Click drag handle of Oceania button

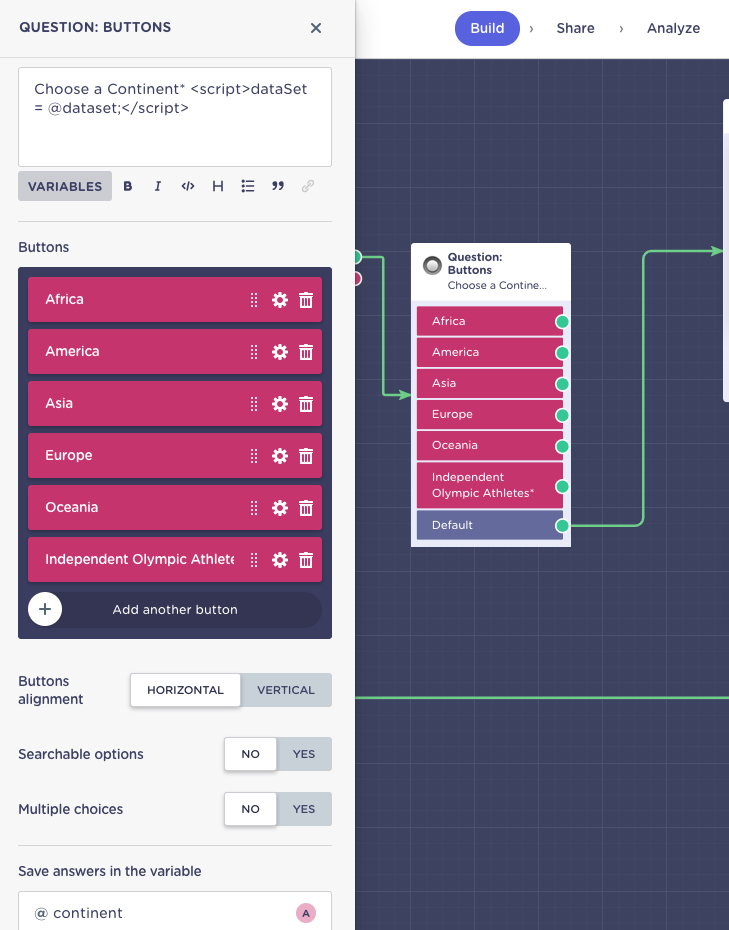tap(254, 508)
